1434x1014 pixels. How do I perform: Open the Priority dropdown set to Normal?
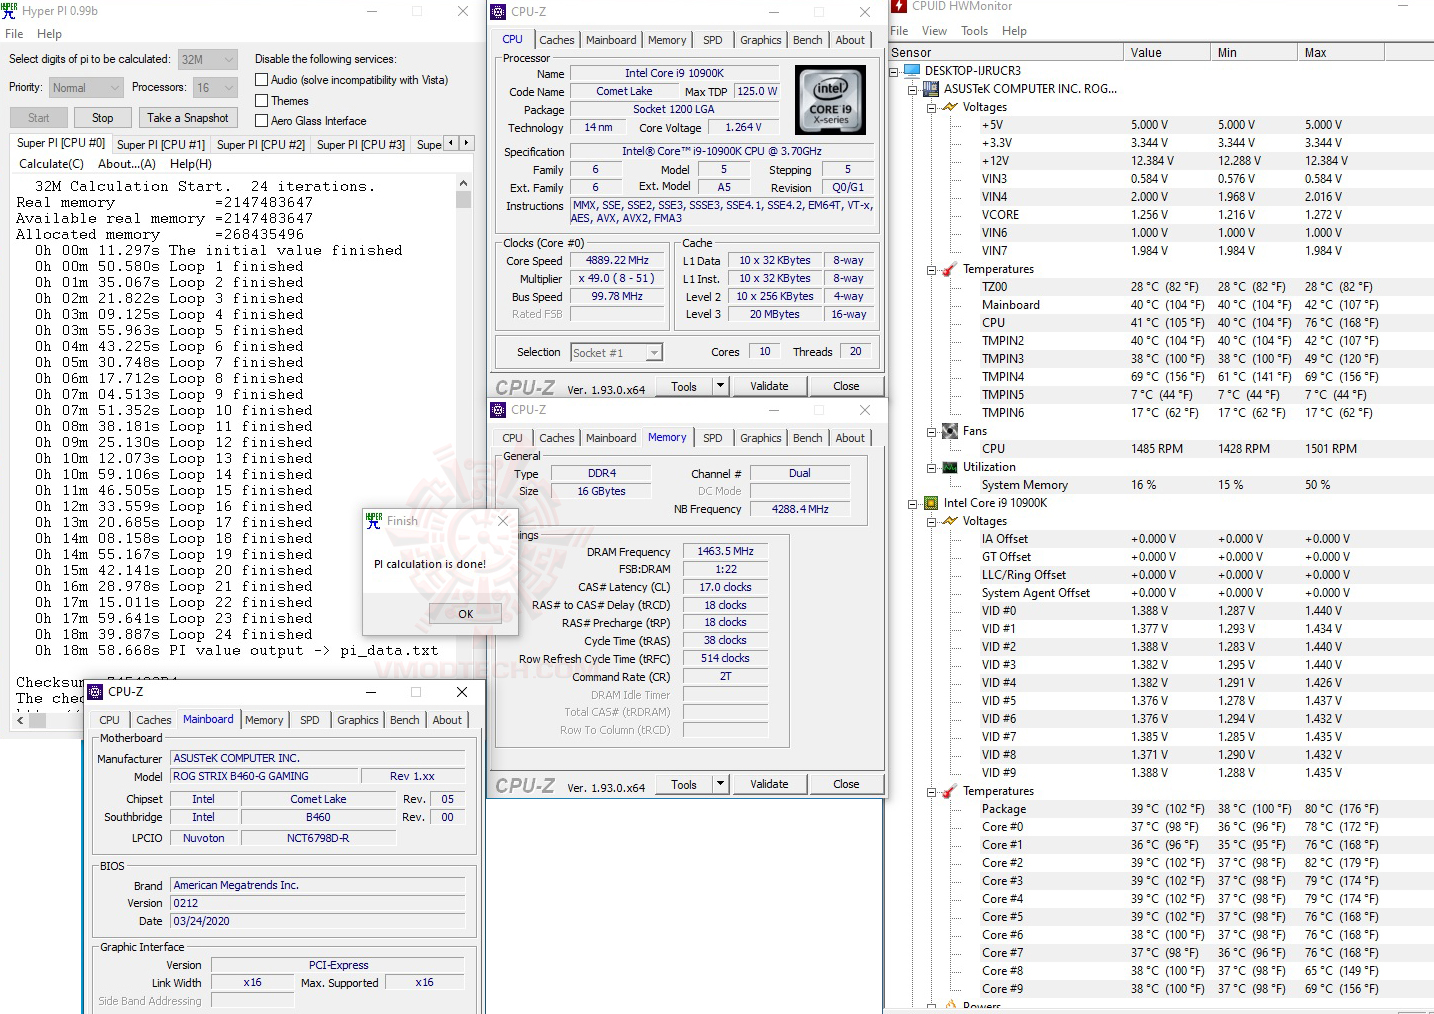pos(86,88)
